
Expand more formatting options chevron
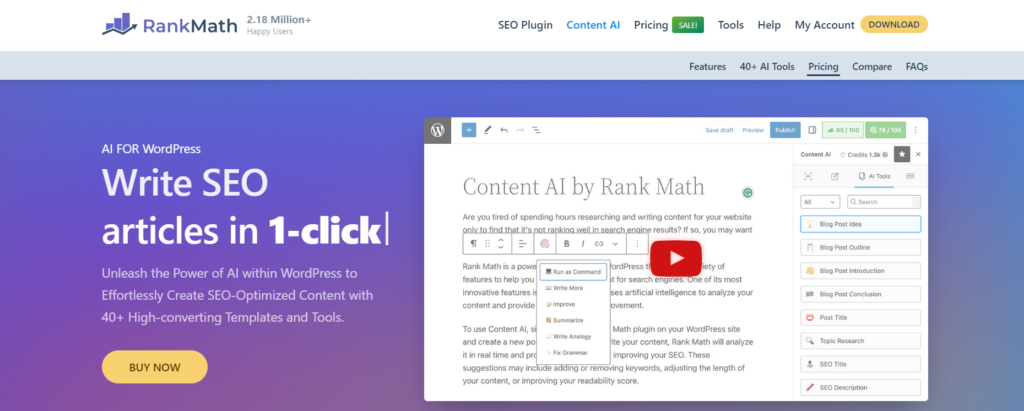pyautogui.click(x=615, y=244)
